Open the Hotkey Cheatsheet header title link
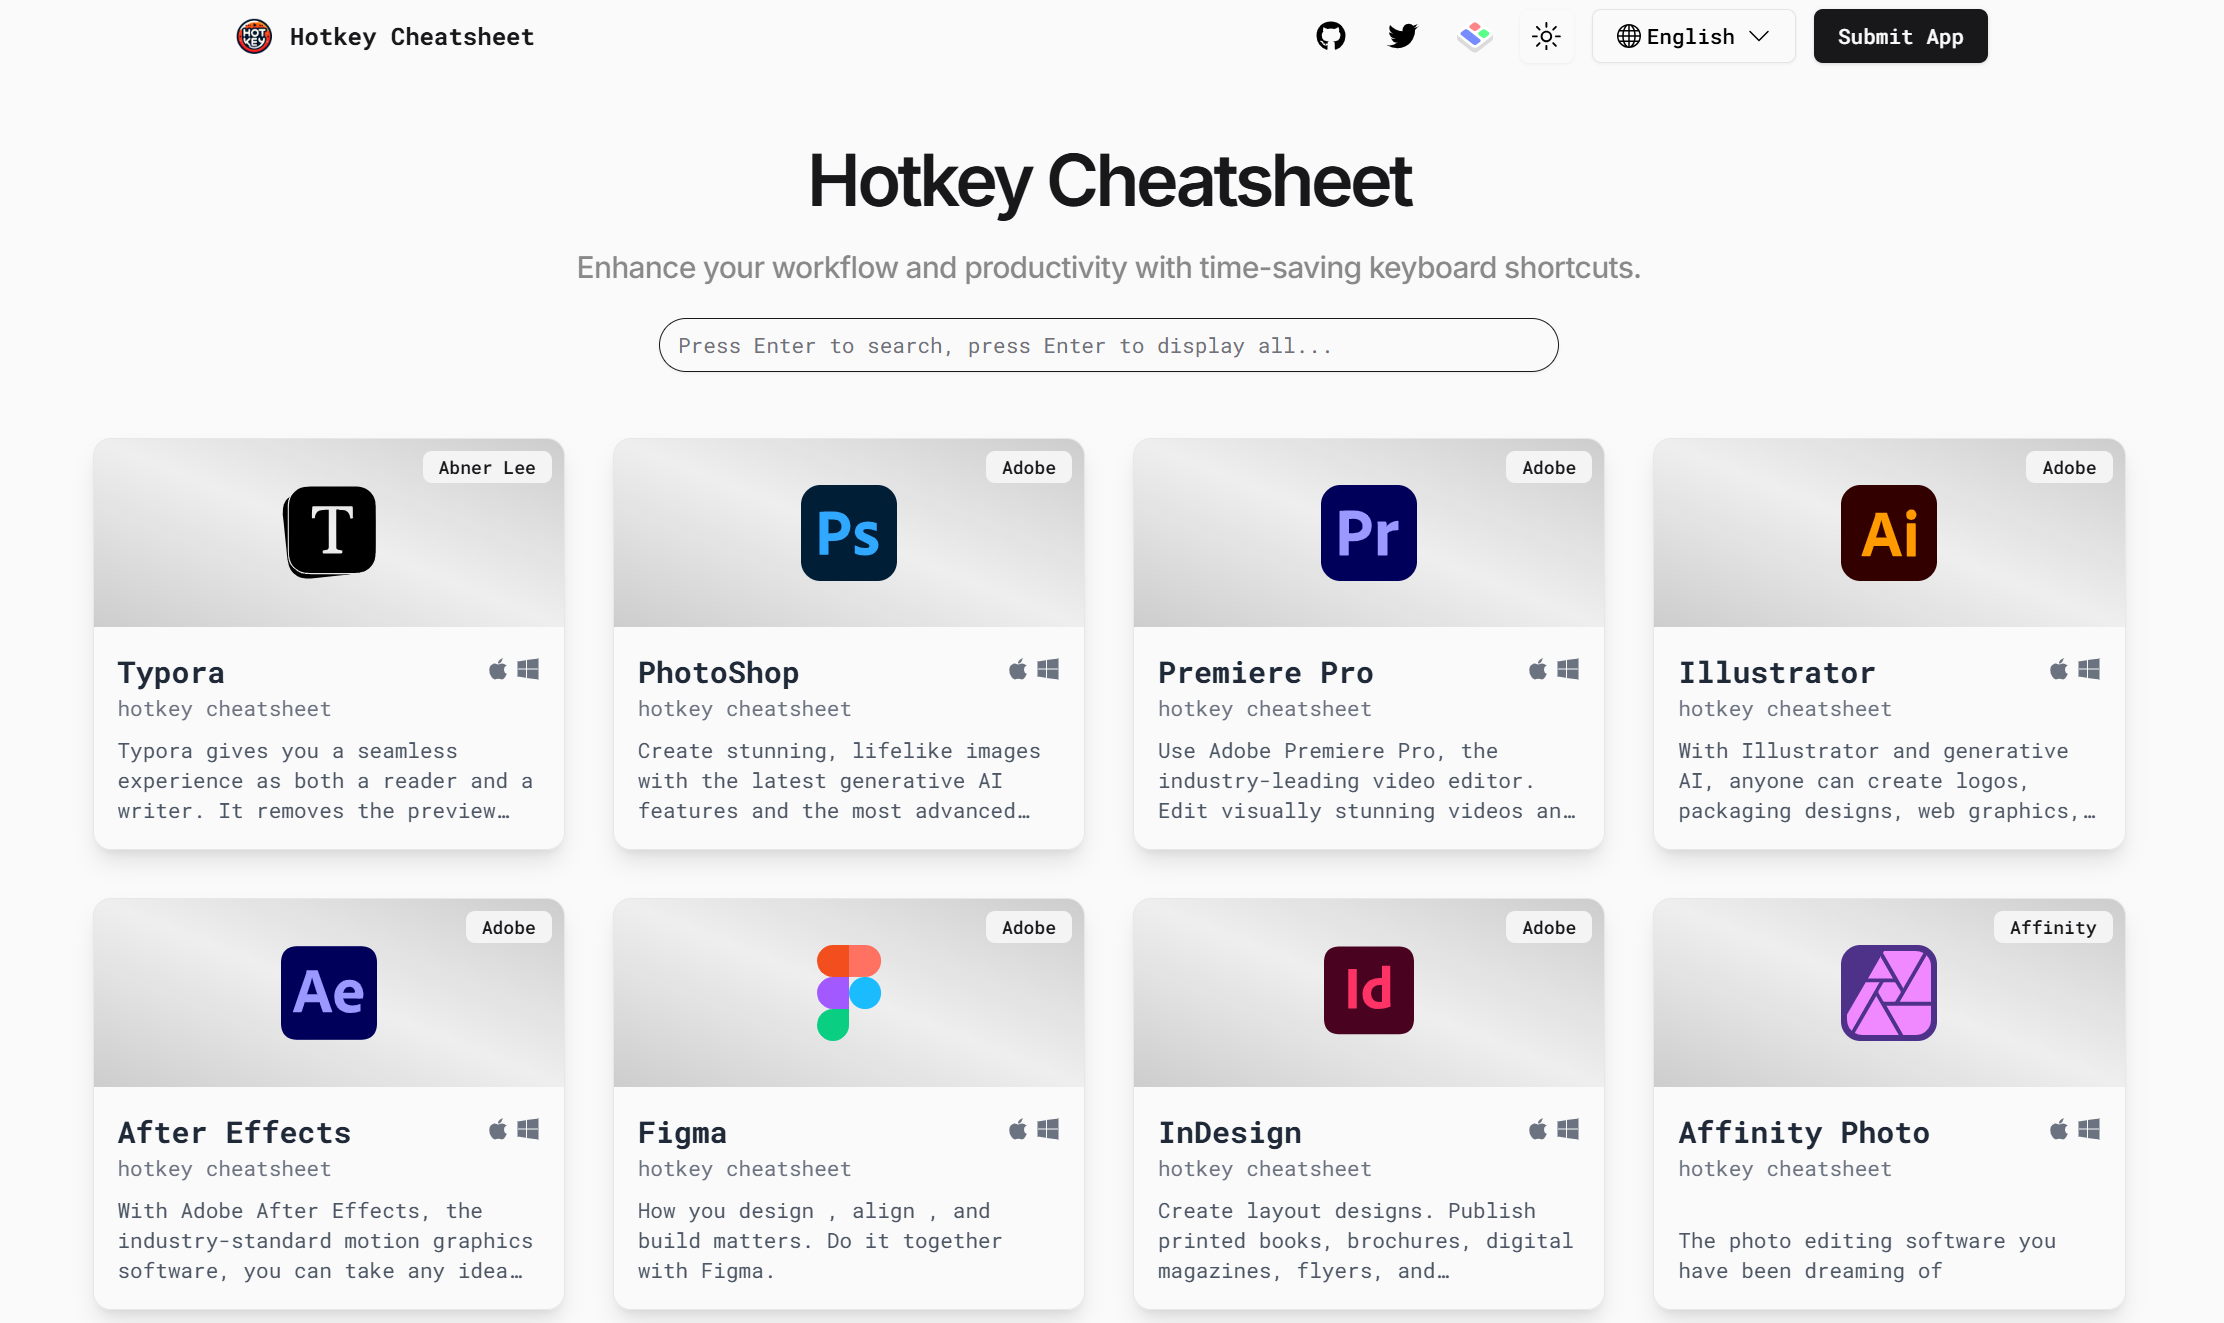2224x1323 pixels. (412, 37)
